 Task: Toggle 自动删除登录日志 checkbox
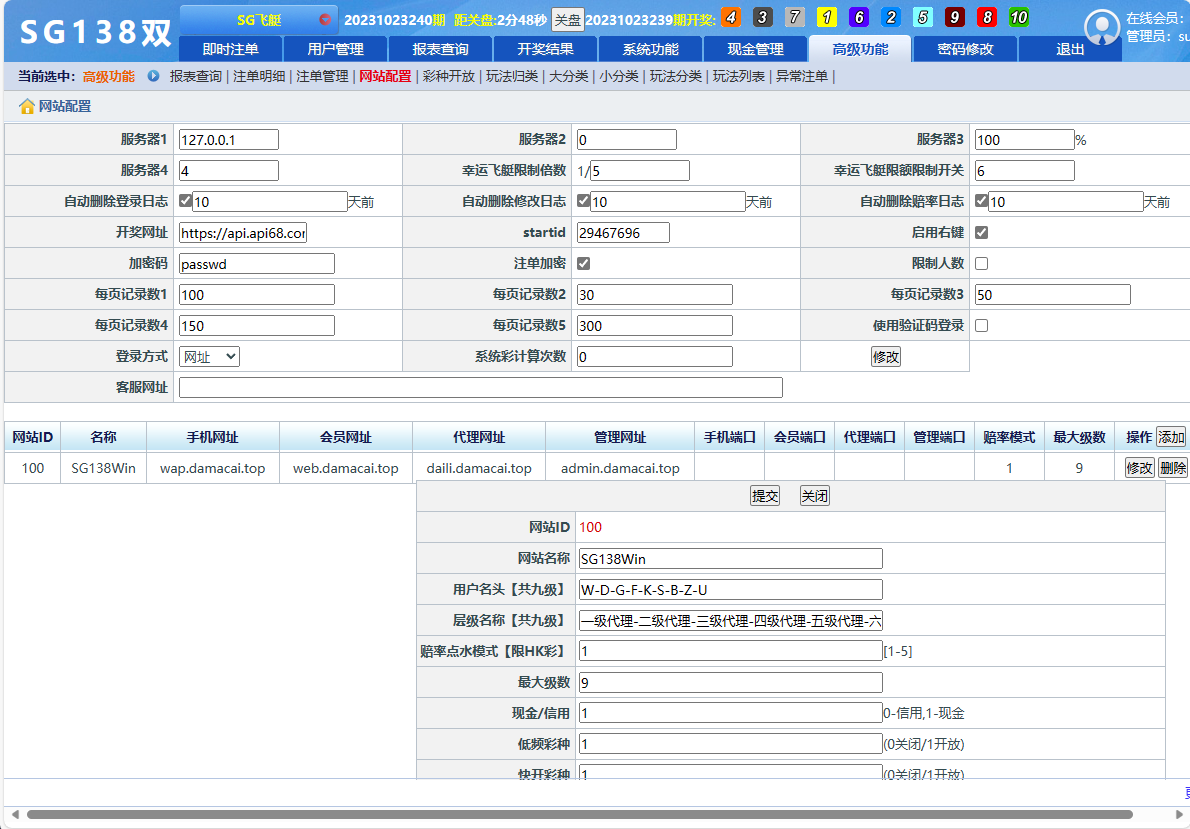[x=185, y=200]
